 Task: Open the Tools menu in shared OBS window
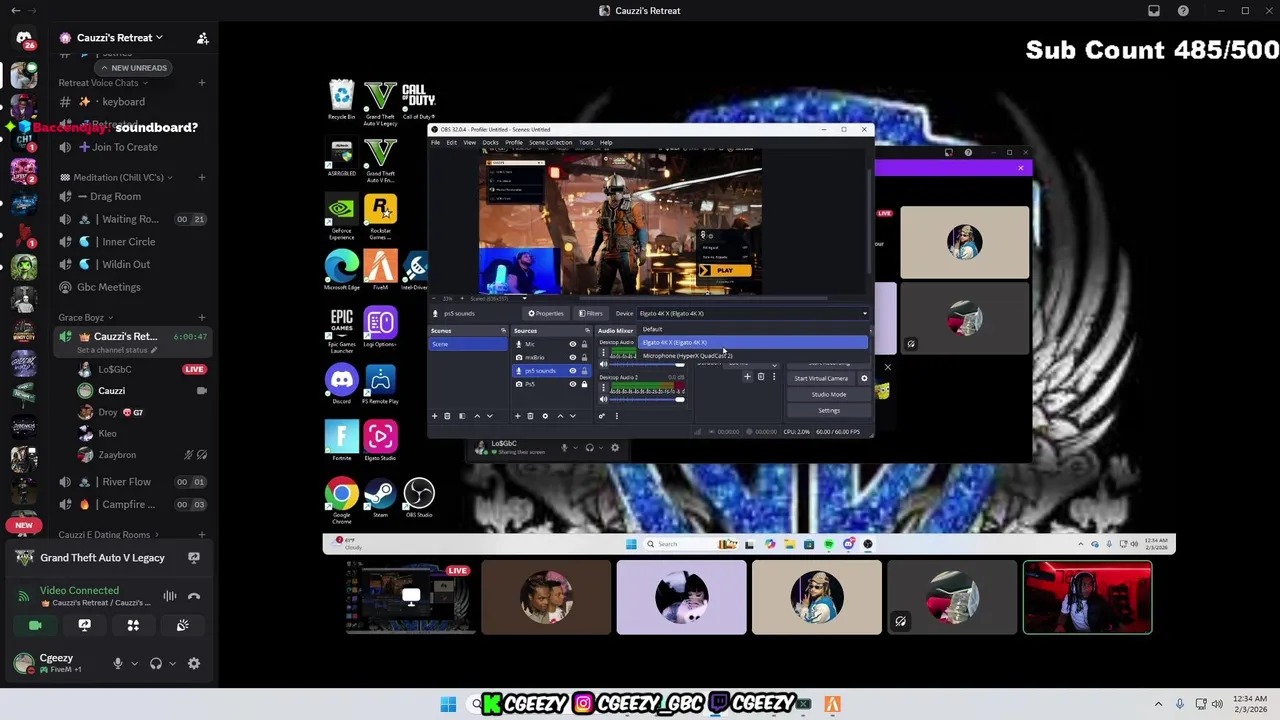(x=586, y=142)
